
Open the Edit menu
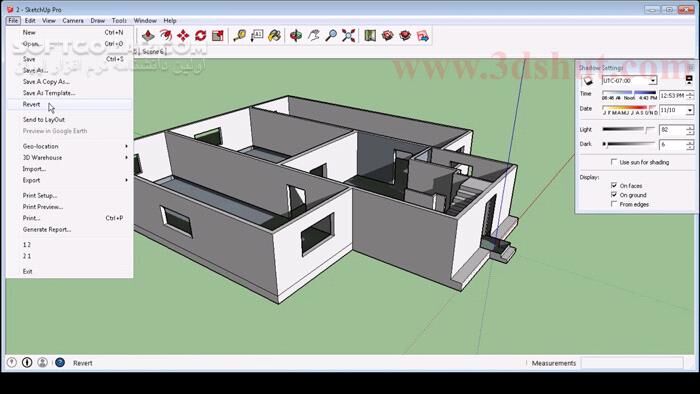tap(30, 21)
